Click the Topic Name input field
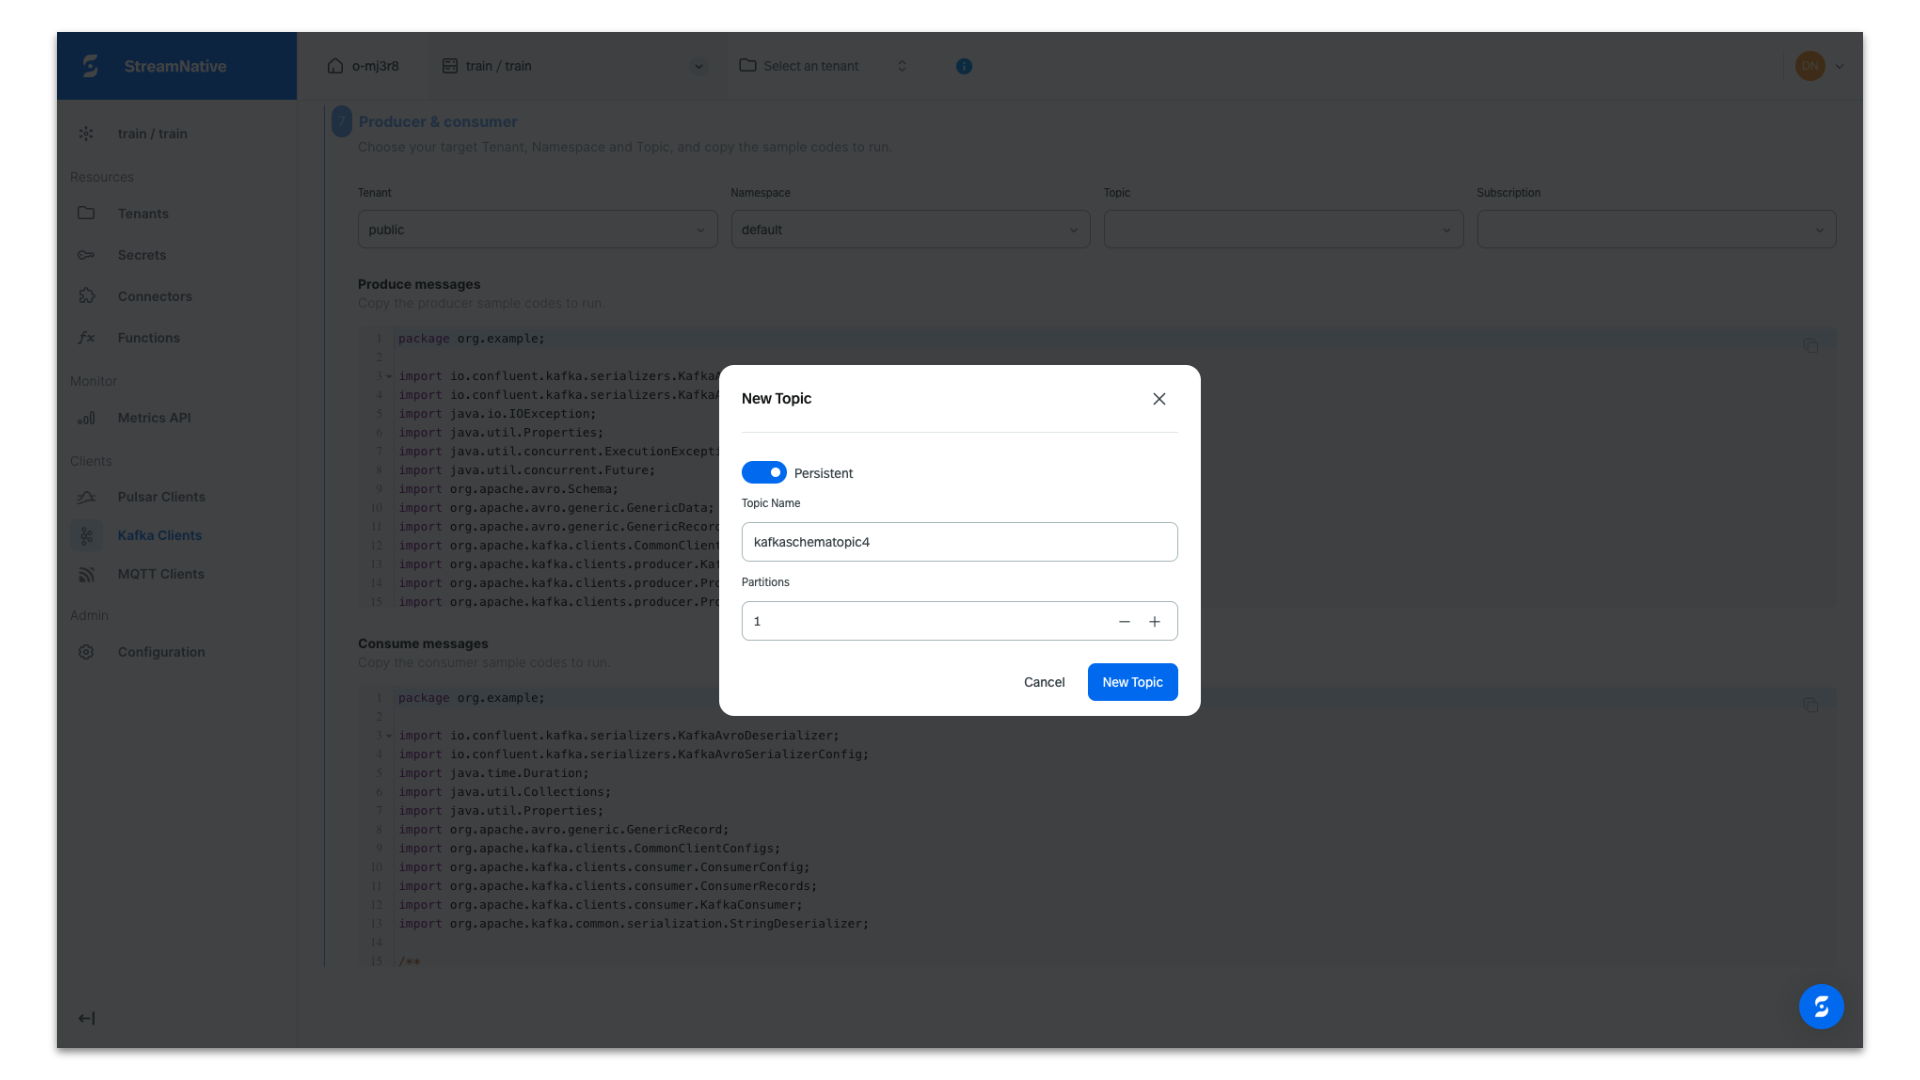The width and height of the screenshot is (1920, 1080). click(x=958, y=542)
